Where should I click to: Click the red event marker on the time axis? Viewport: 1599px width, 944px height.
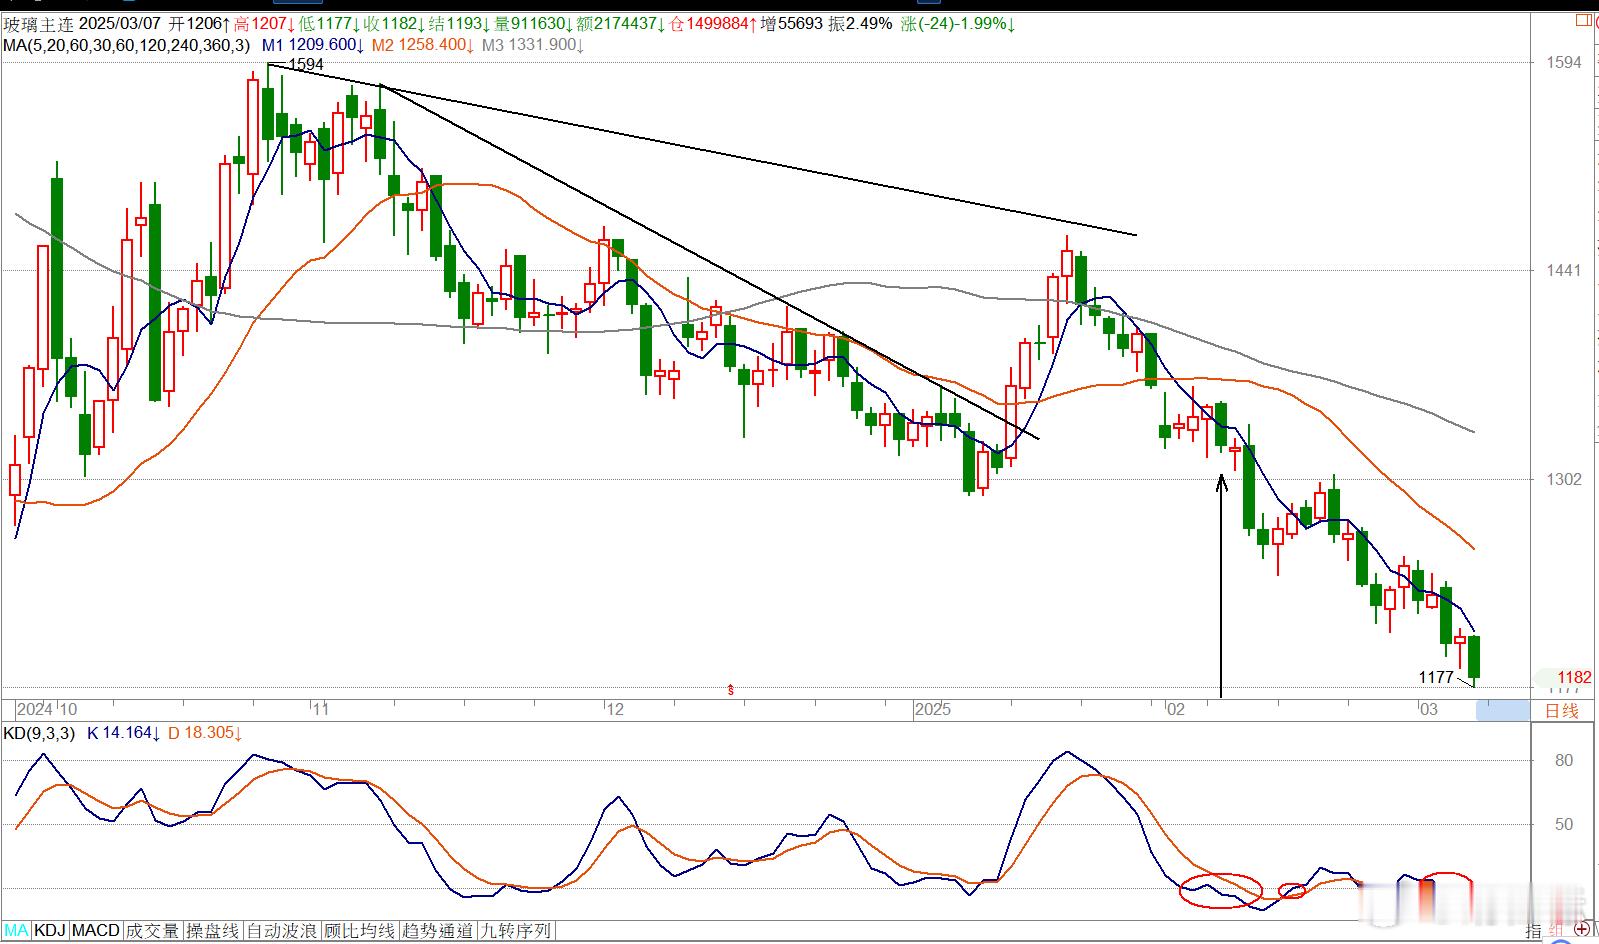[x=731, y=689]
